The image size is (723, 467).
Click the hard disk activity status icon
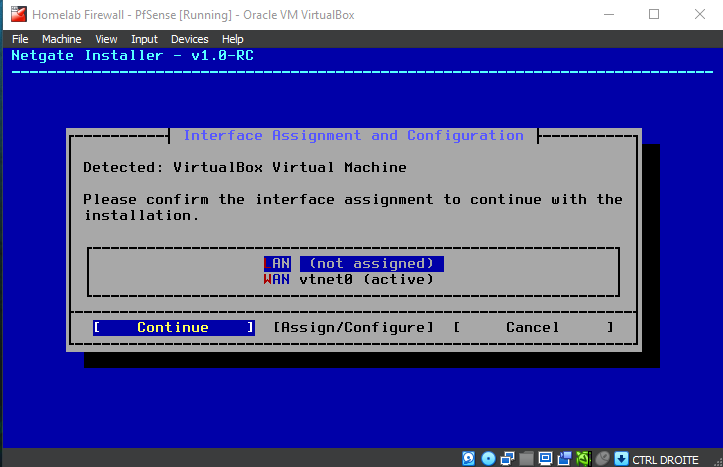pos(468,458)
